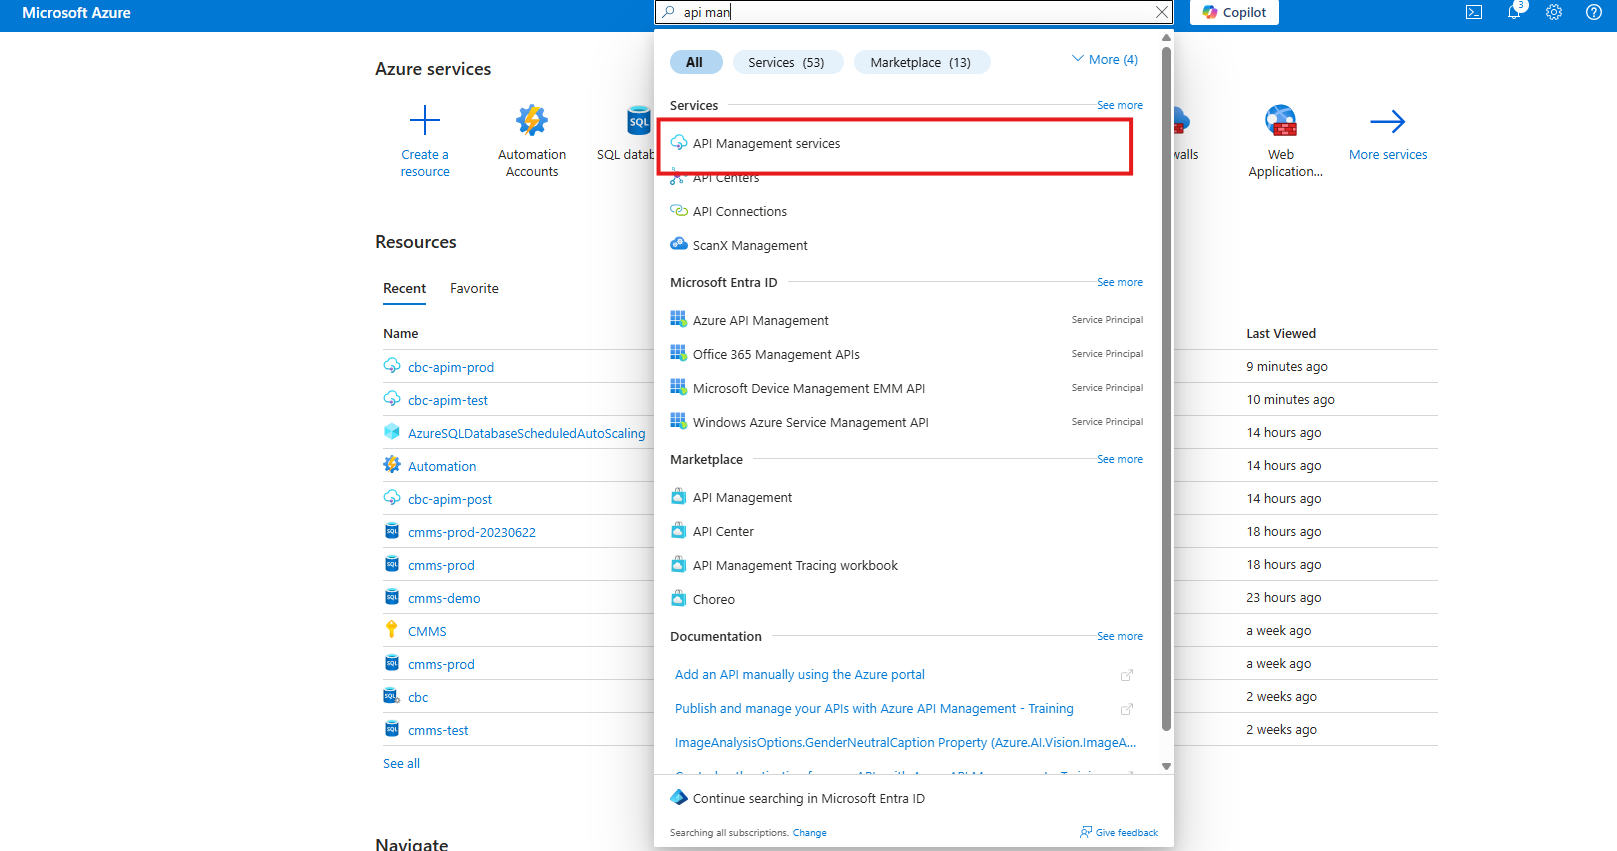Click inside the api man search field

[900, 12]
